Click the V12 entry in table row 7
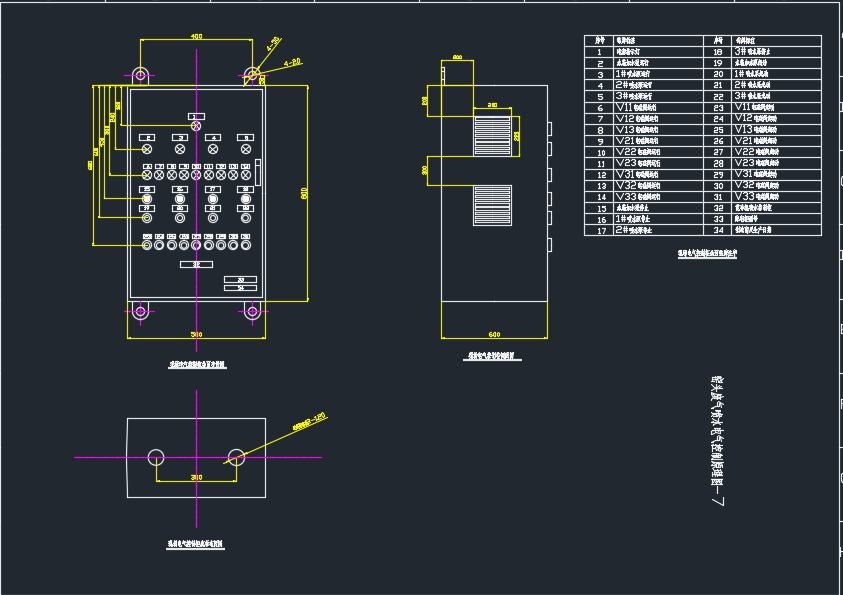This screenshot has height=595, width=843. 637,119
